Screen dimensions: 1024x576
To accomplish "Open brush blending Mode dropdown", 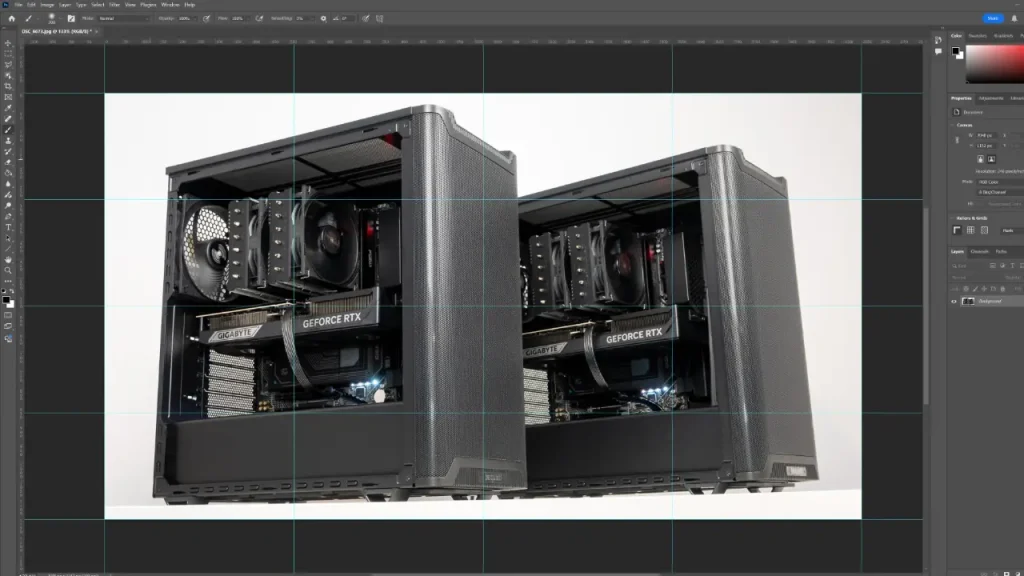I will click(x=123, y=18).
